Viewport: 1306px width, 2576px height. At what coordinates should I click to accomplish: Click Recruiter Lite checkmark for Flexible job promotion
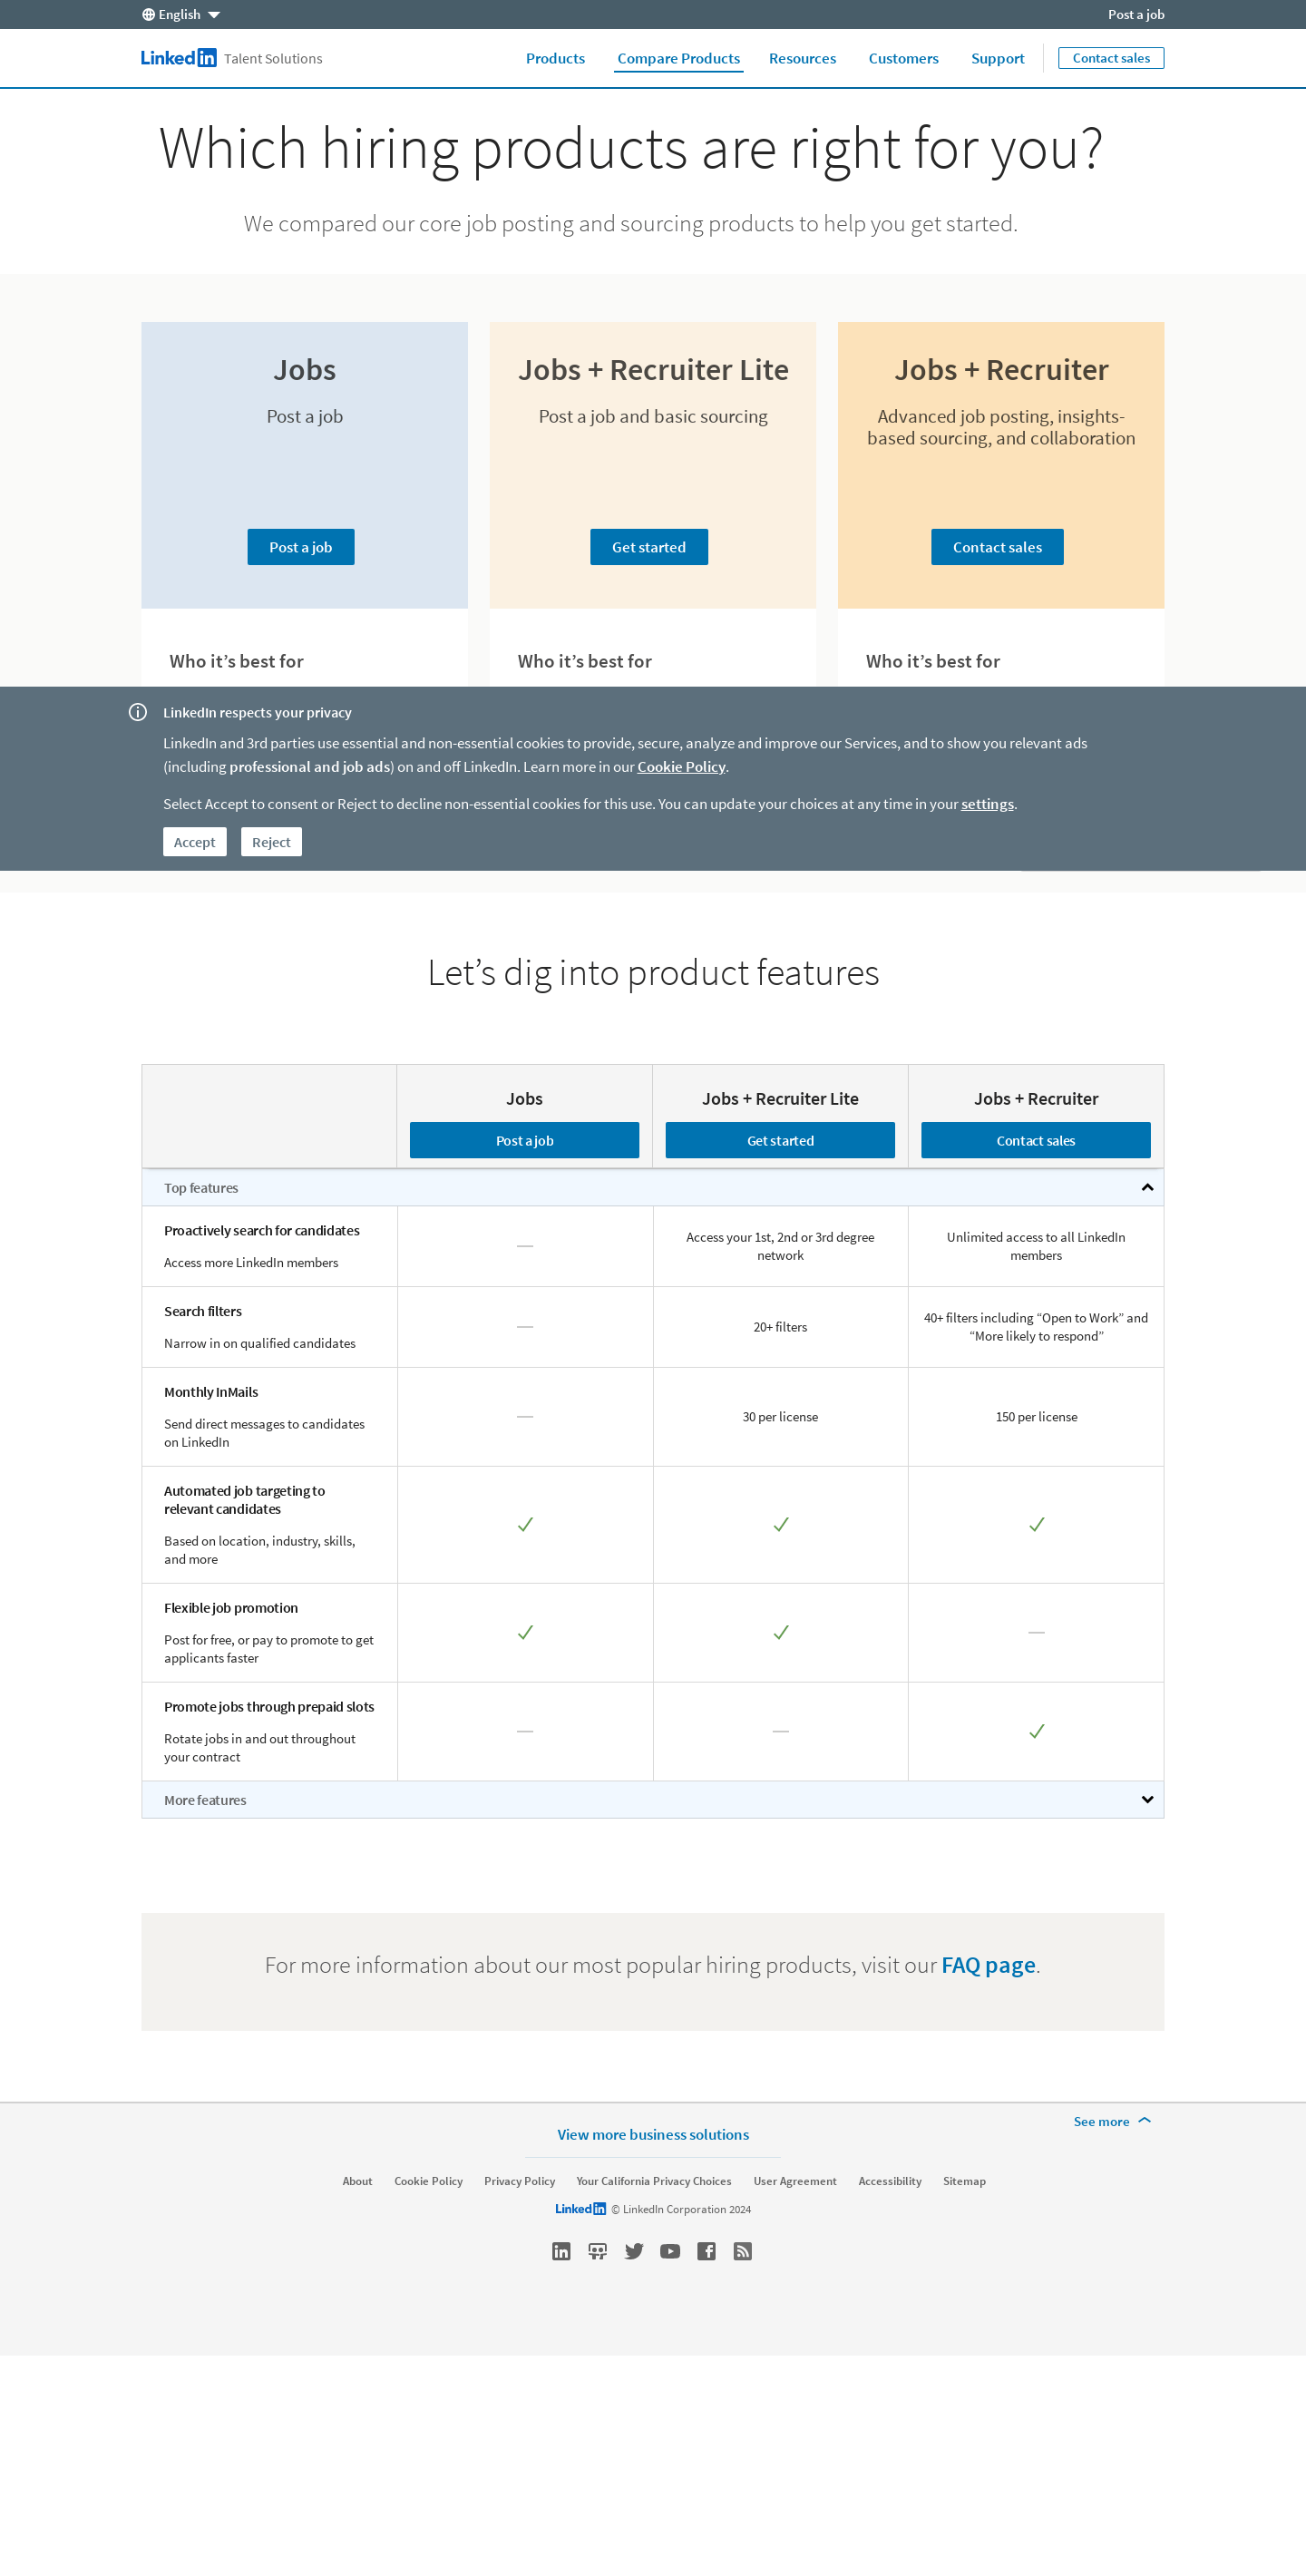[781, 1632]
